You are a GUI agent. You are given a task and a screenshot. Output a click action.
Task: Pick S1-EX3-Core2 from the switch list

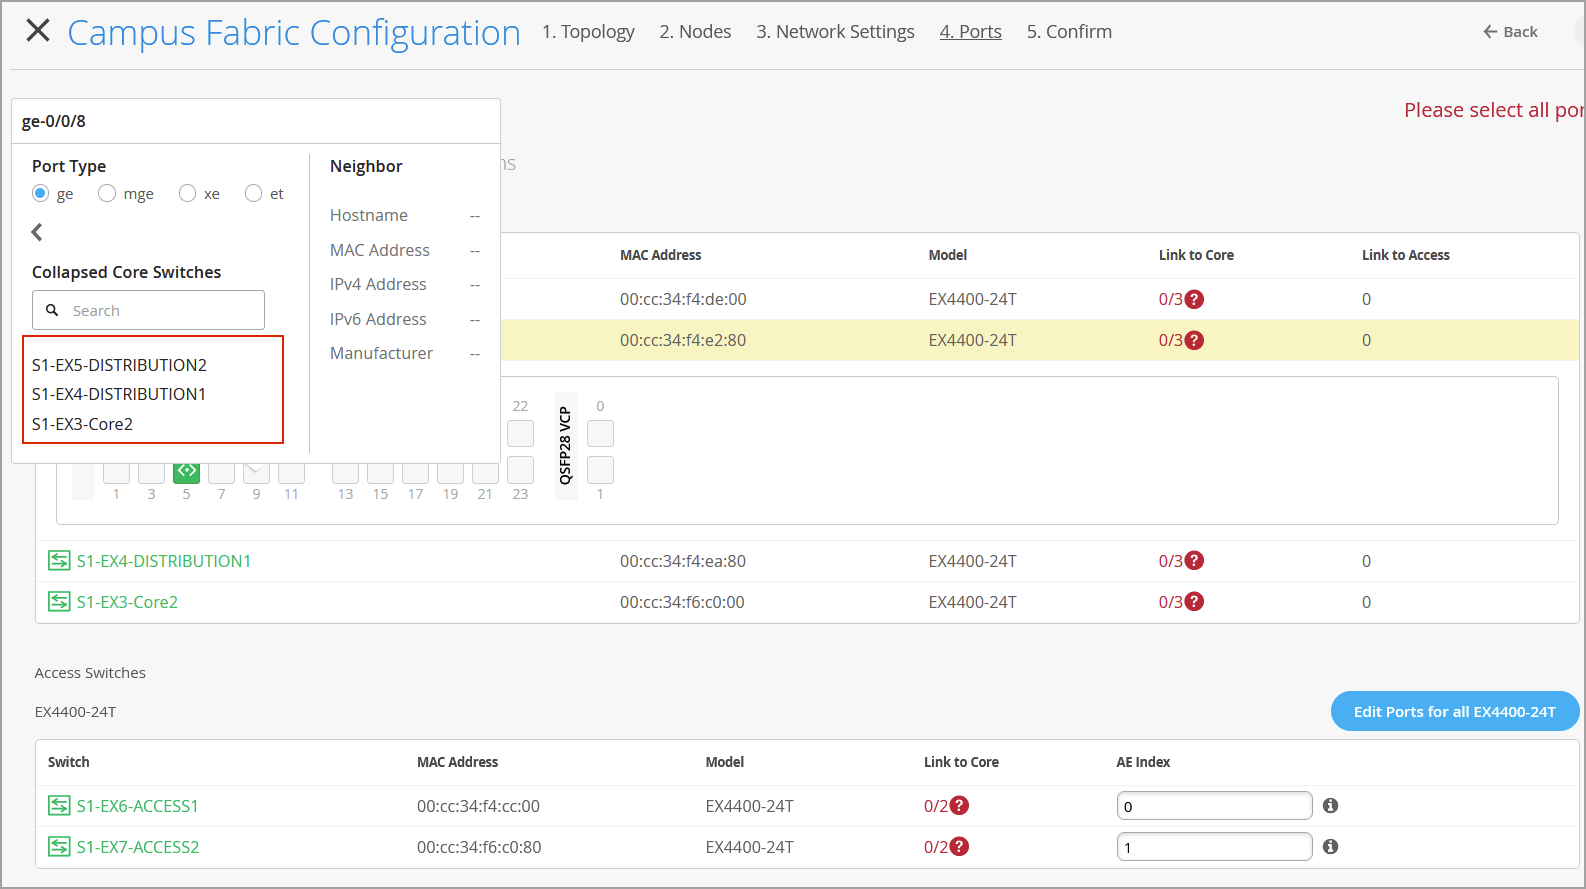(82, 424)
